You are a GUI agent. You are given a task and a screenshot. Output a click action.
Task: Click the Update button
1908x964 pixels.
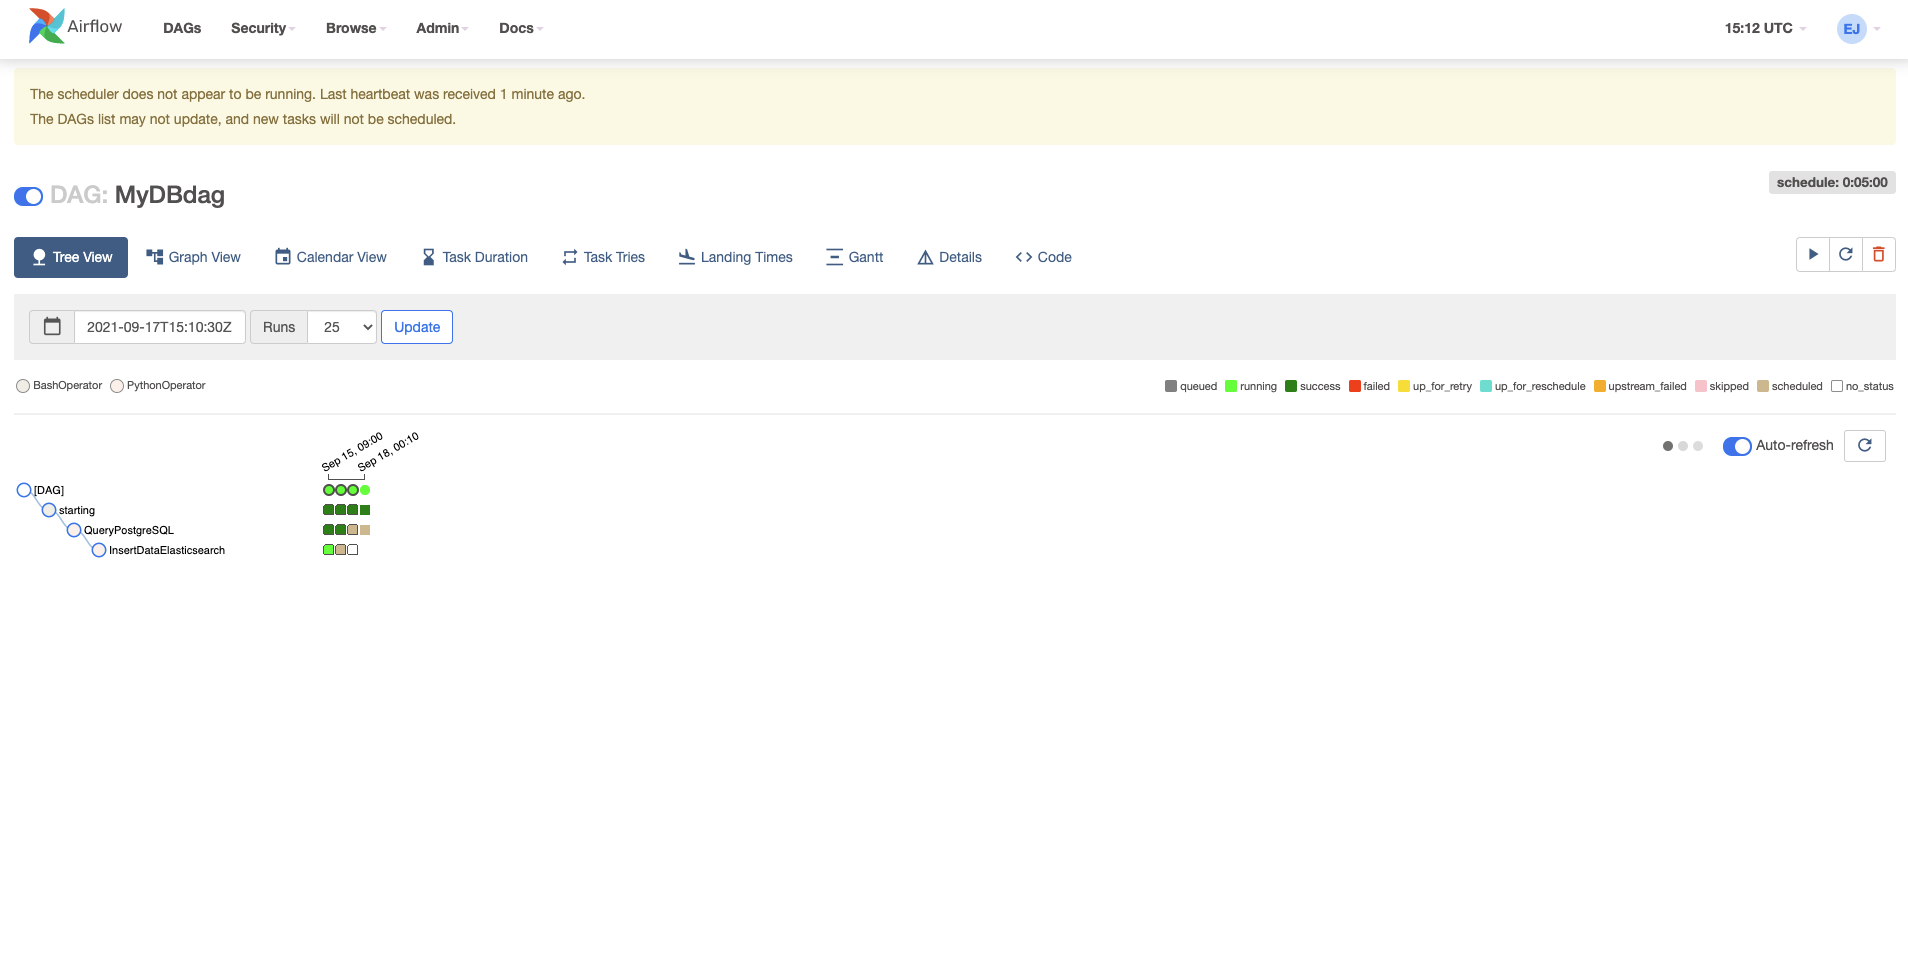click(417, 327)
